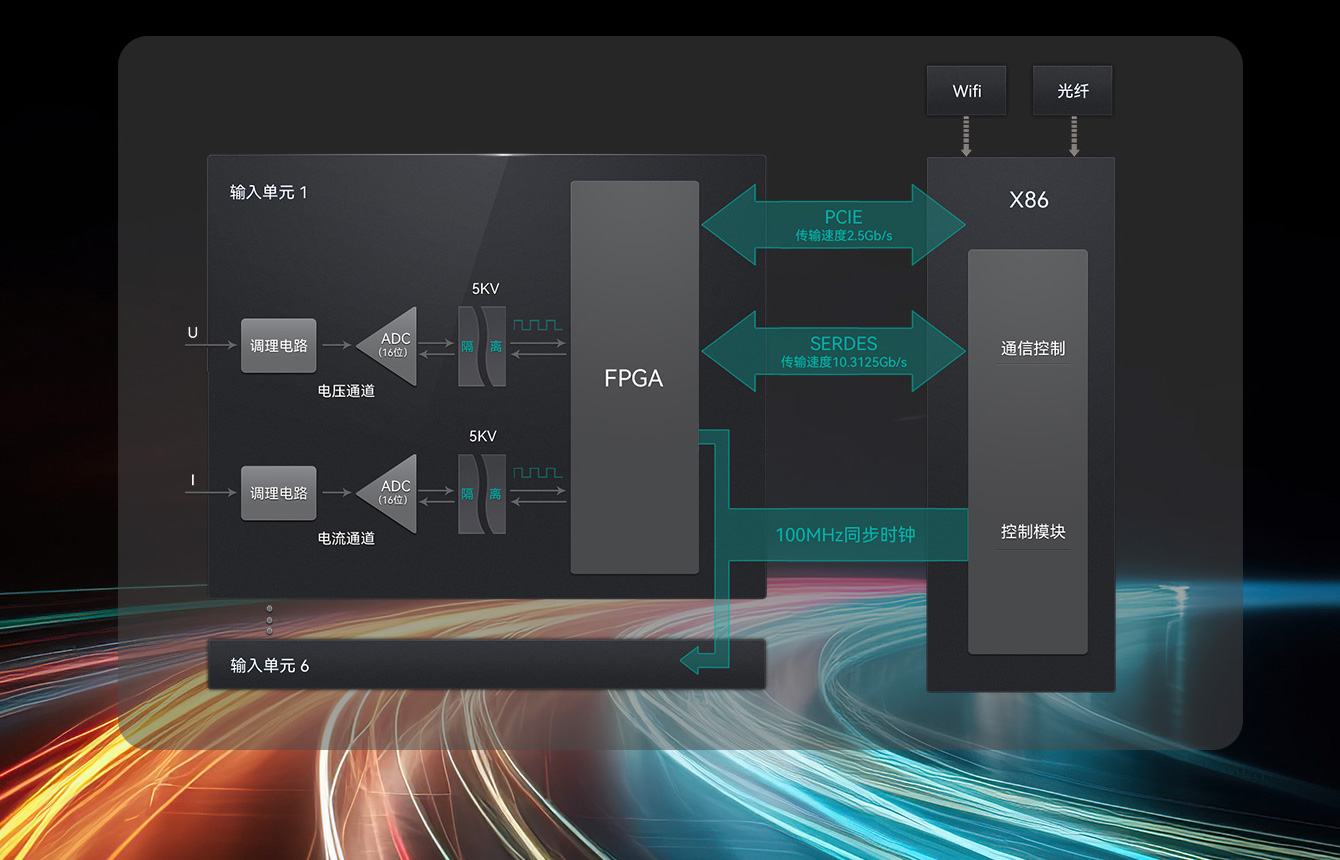Image resolution: width=1340 pixels, height=860 pixels.
Task: Click the voltage channel 隔离 isolation symbol
Action: [x=482, y=346]
